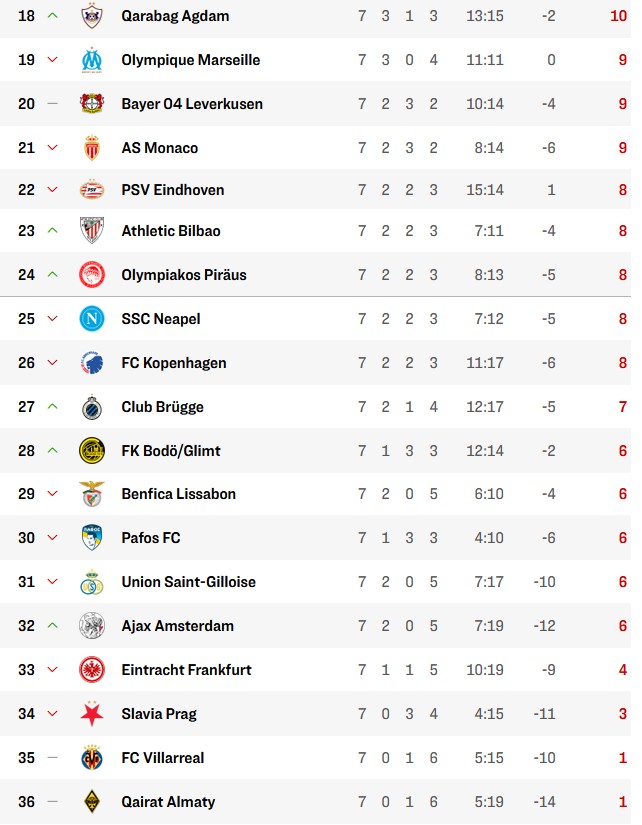Click the Pafos FC down-trend arrow
Screen dimensions: 642x825
point(53,538)
